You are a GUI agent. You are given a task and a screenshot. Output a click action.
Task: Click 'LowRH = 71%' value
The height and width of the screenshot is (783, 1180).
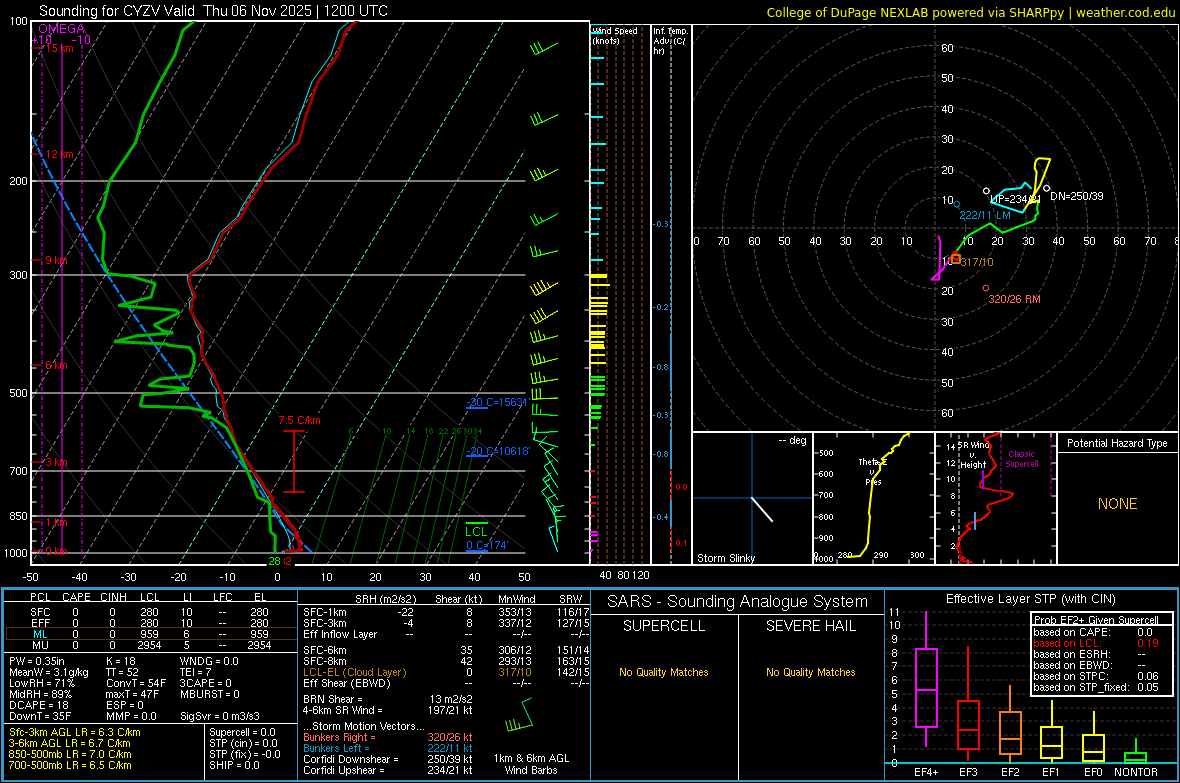[x=42, y=683]
